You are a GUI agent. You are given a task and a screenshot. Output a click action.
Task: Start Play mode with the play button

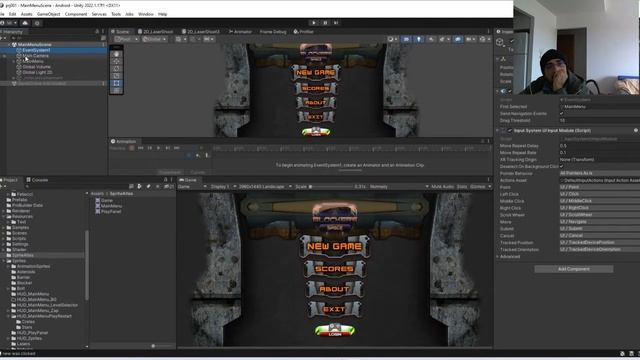click(x=313, y=23)
